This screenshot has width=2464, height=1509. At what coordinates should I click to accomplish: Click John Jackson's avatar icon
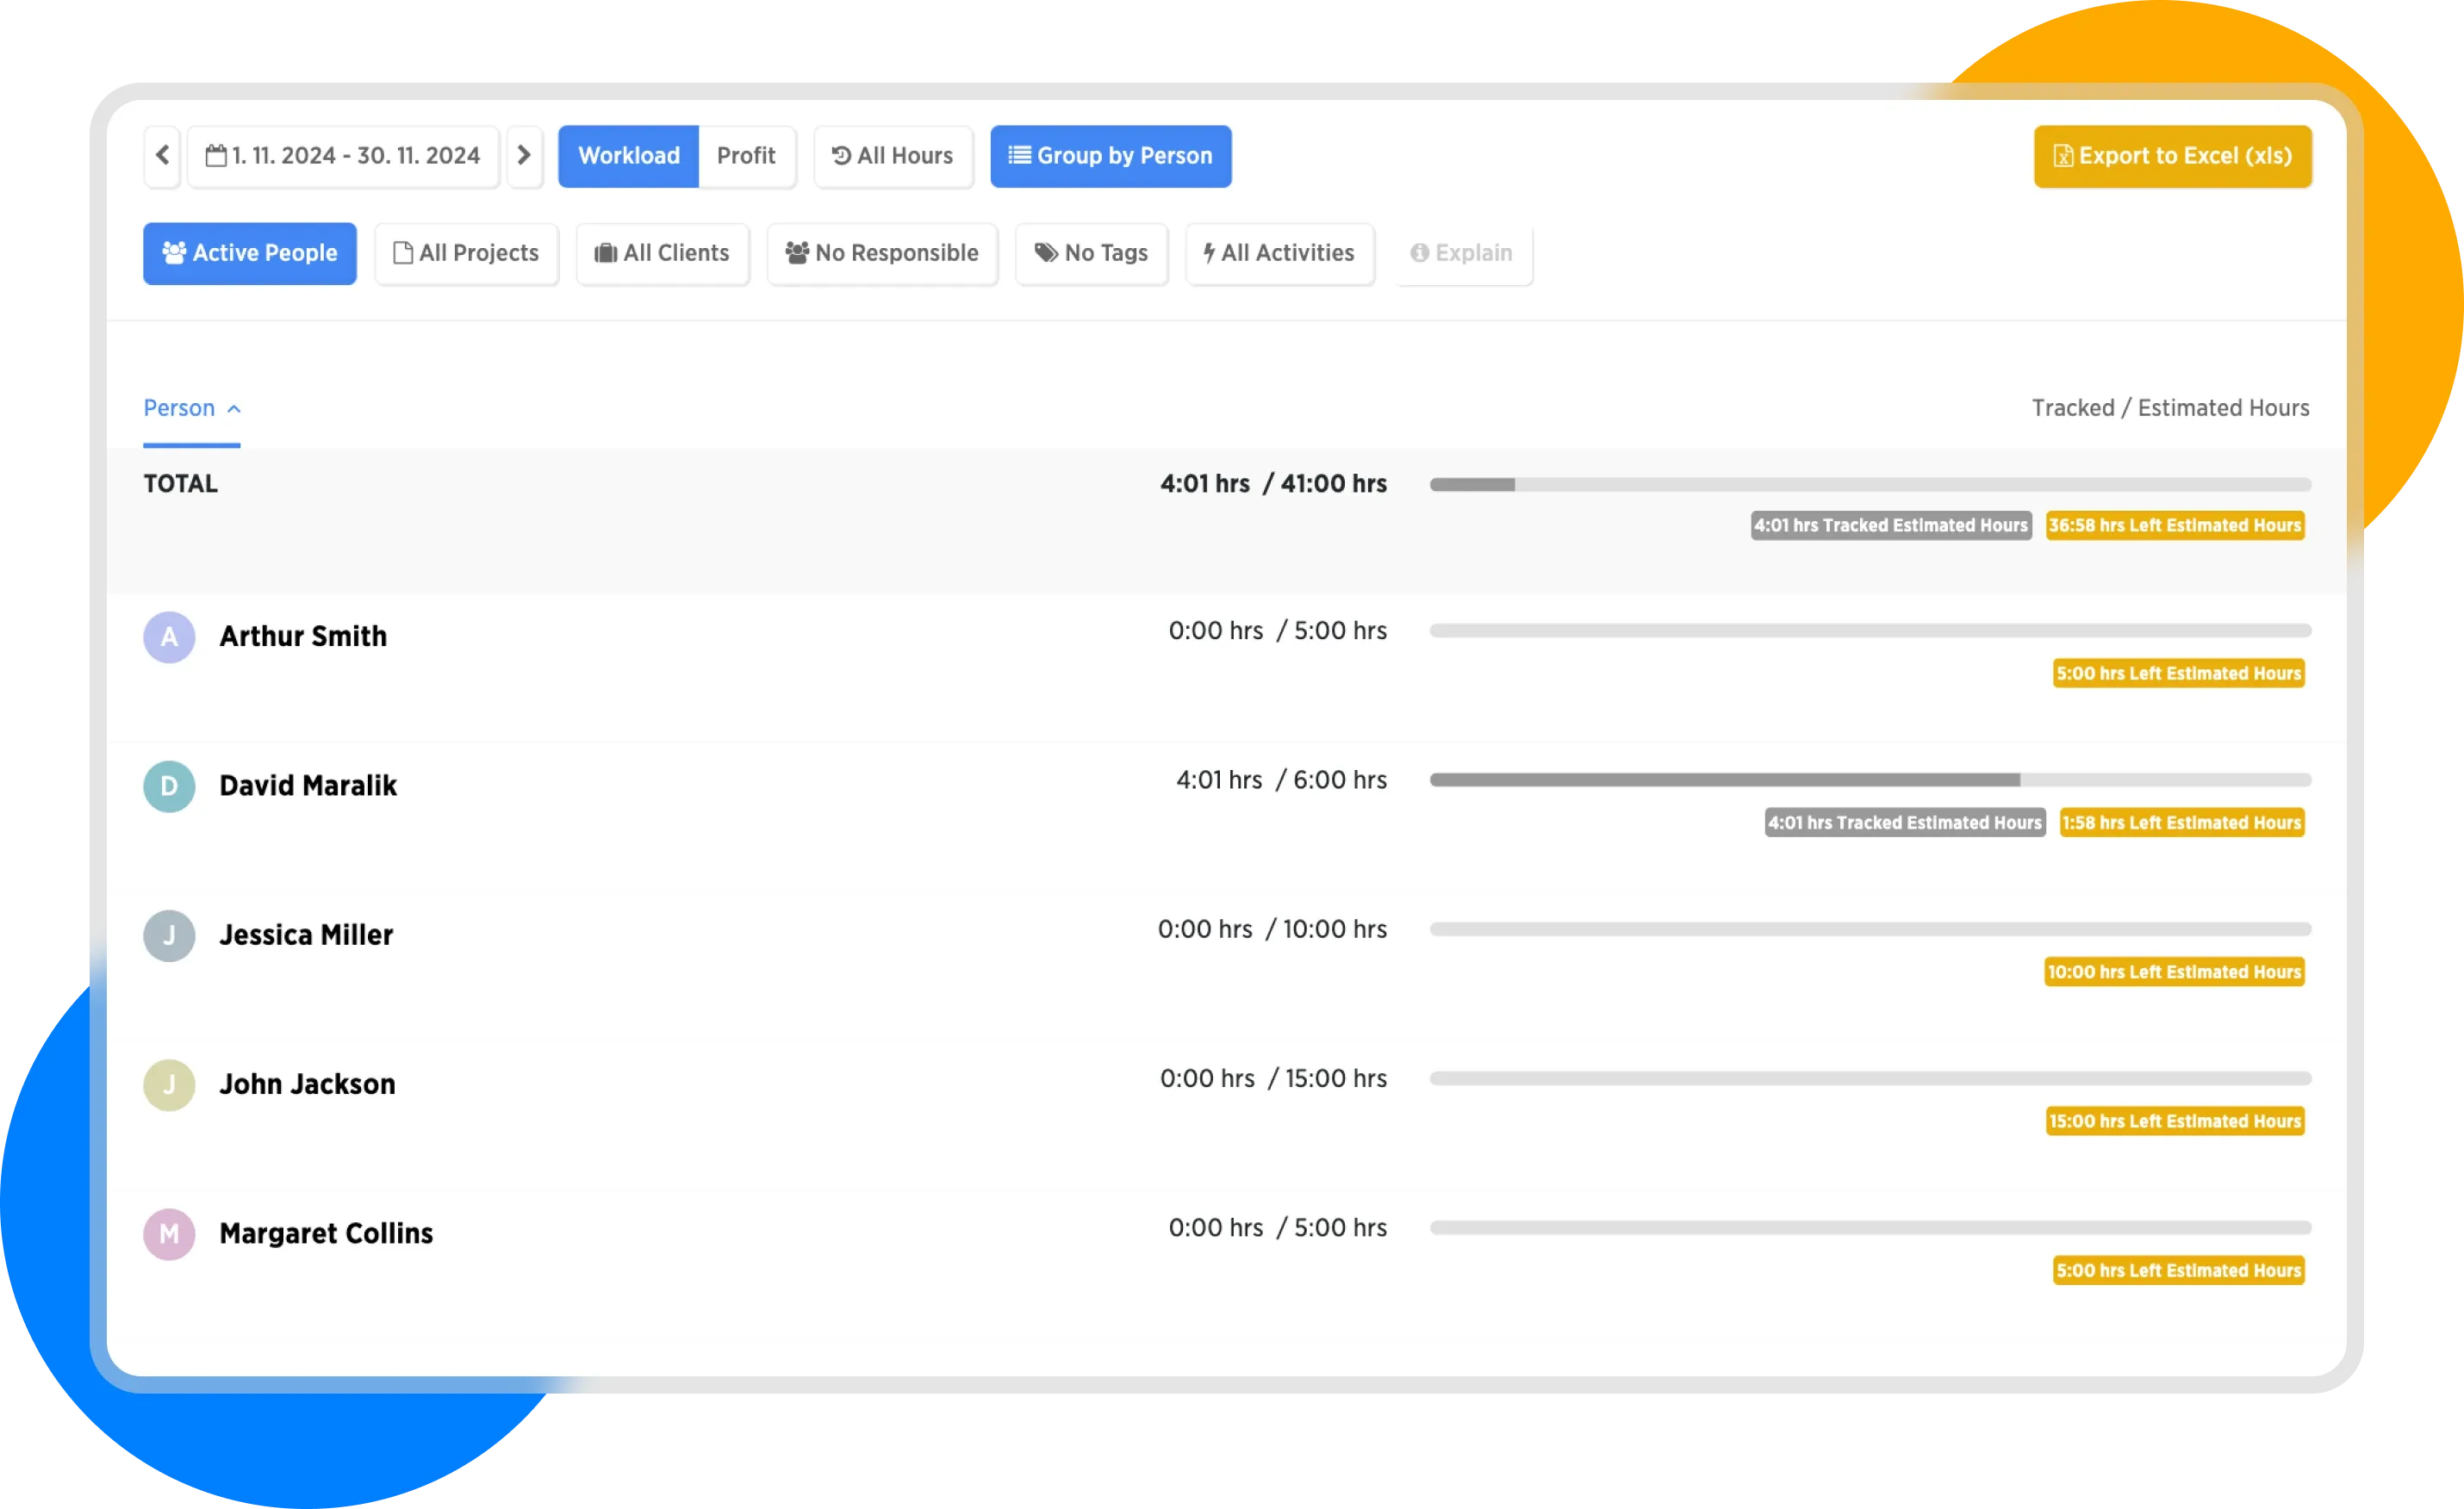click(x=169, y=1084)
